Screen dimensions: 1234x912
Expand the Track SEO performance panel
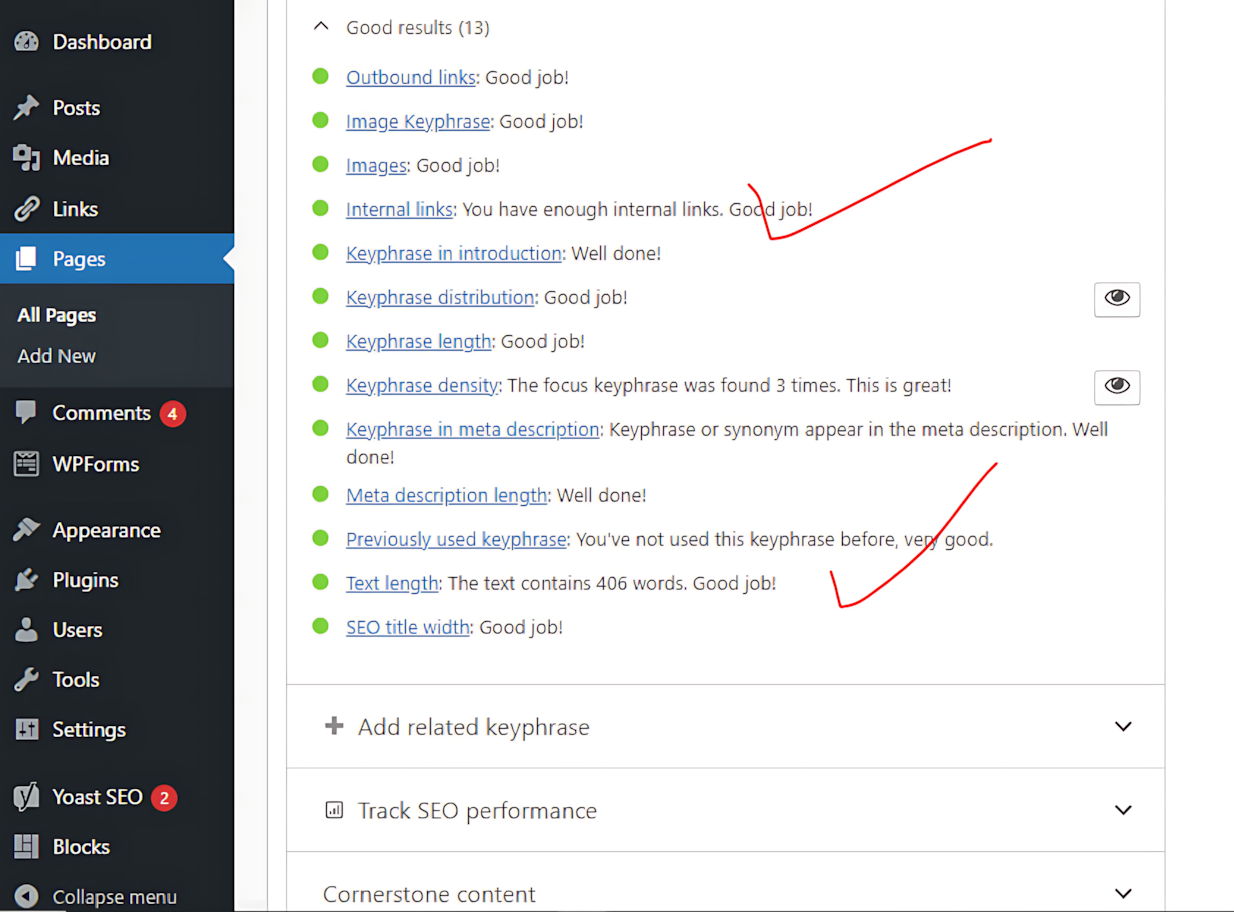[1123, 811]
